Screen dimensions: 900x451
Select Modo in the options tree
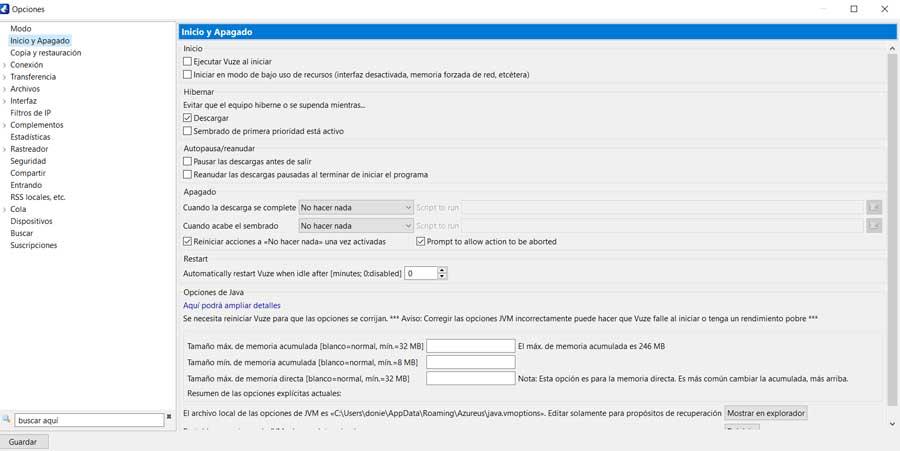click(21, 29)
